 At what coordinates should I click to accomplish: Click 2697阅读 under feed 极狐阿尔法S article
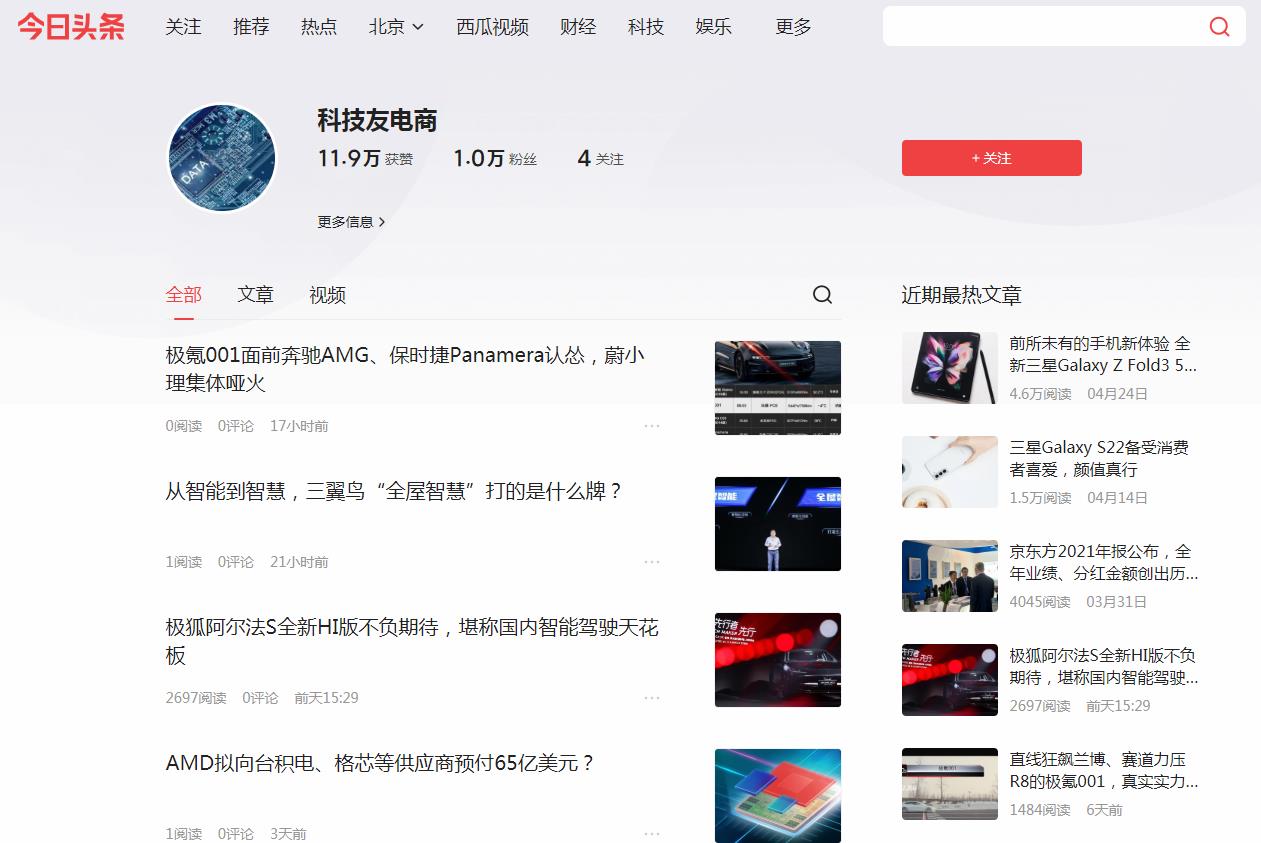pyautogui.click(x=196, y=698)
